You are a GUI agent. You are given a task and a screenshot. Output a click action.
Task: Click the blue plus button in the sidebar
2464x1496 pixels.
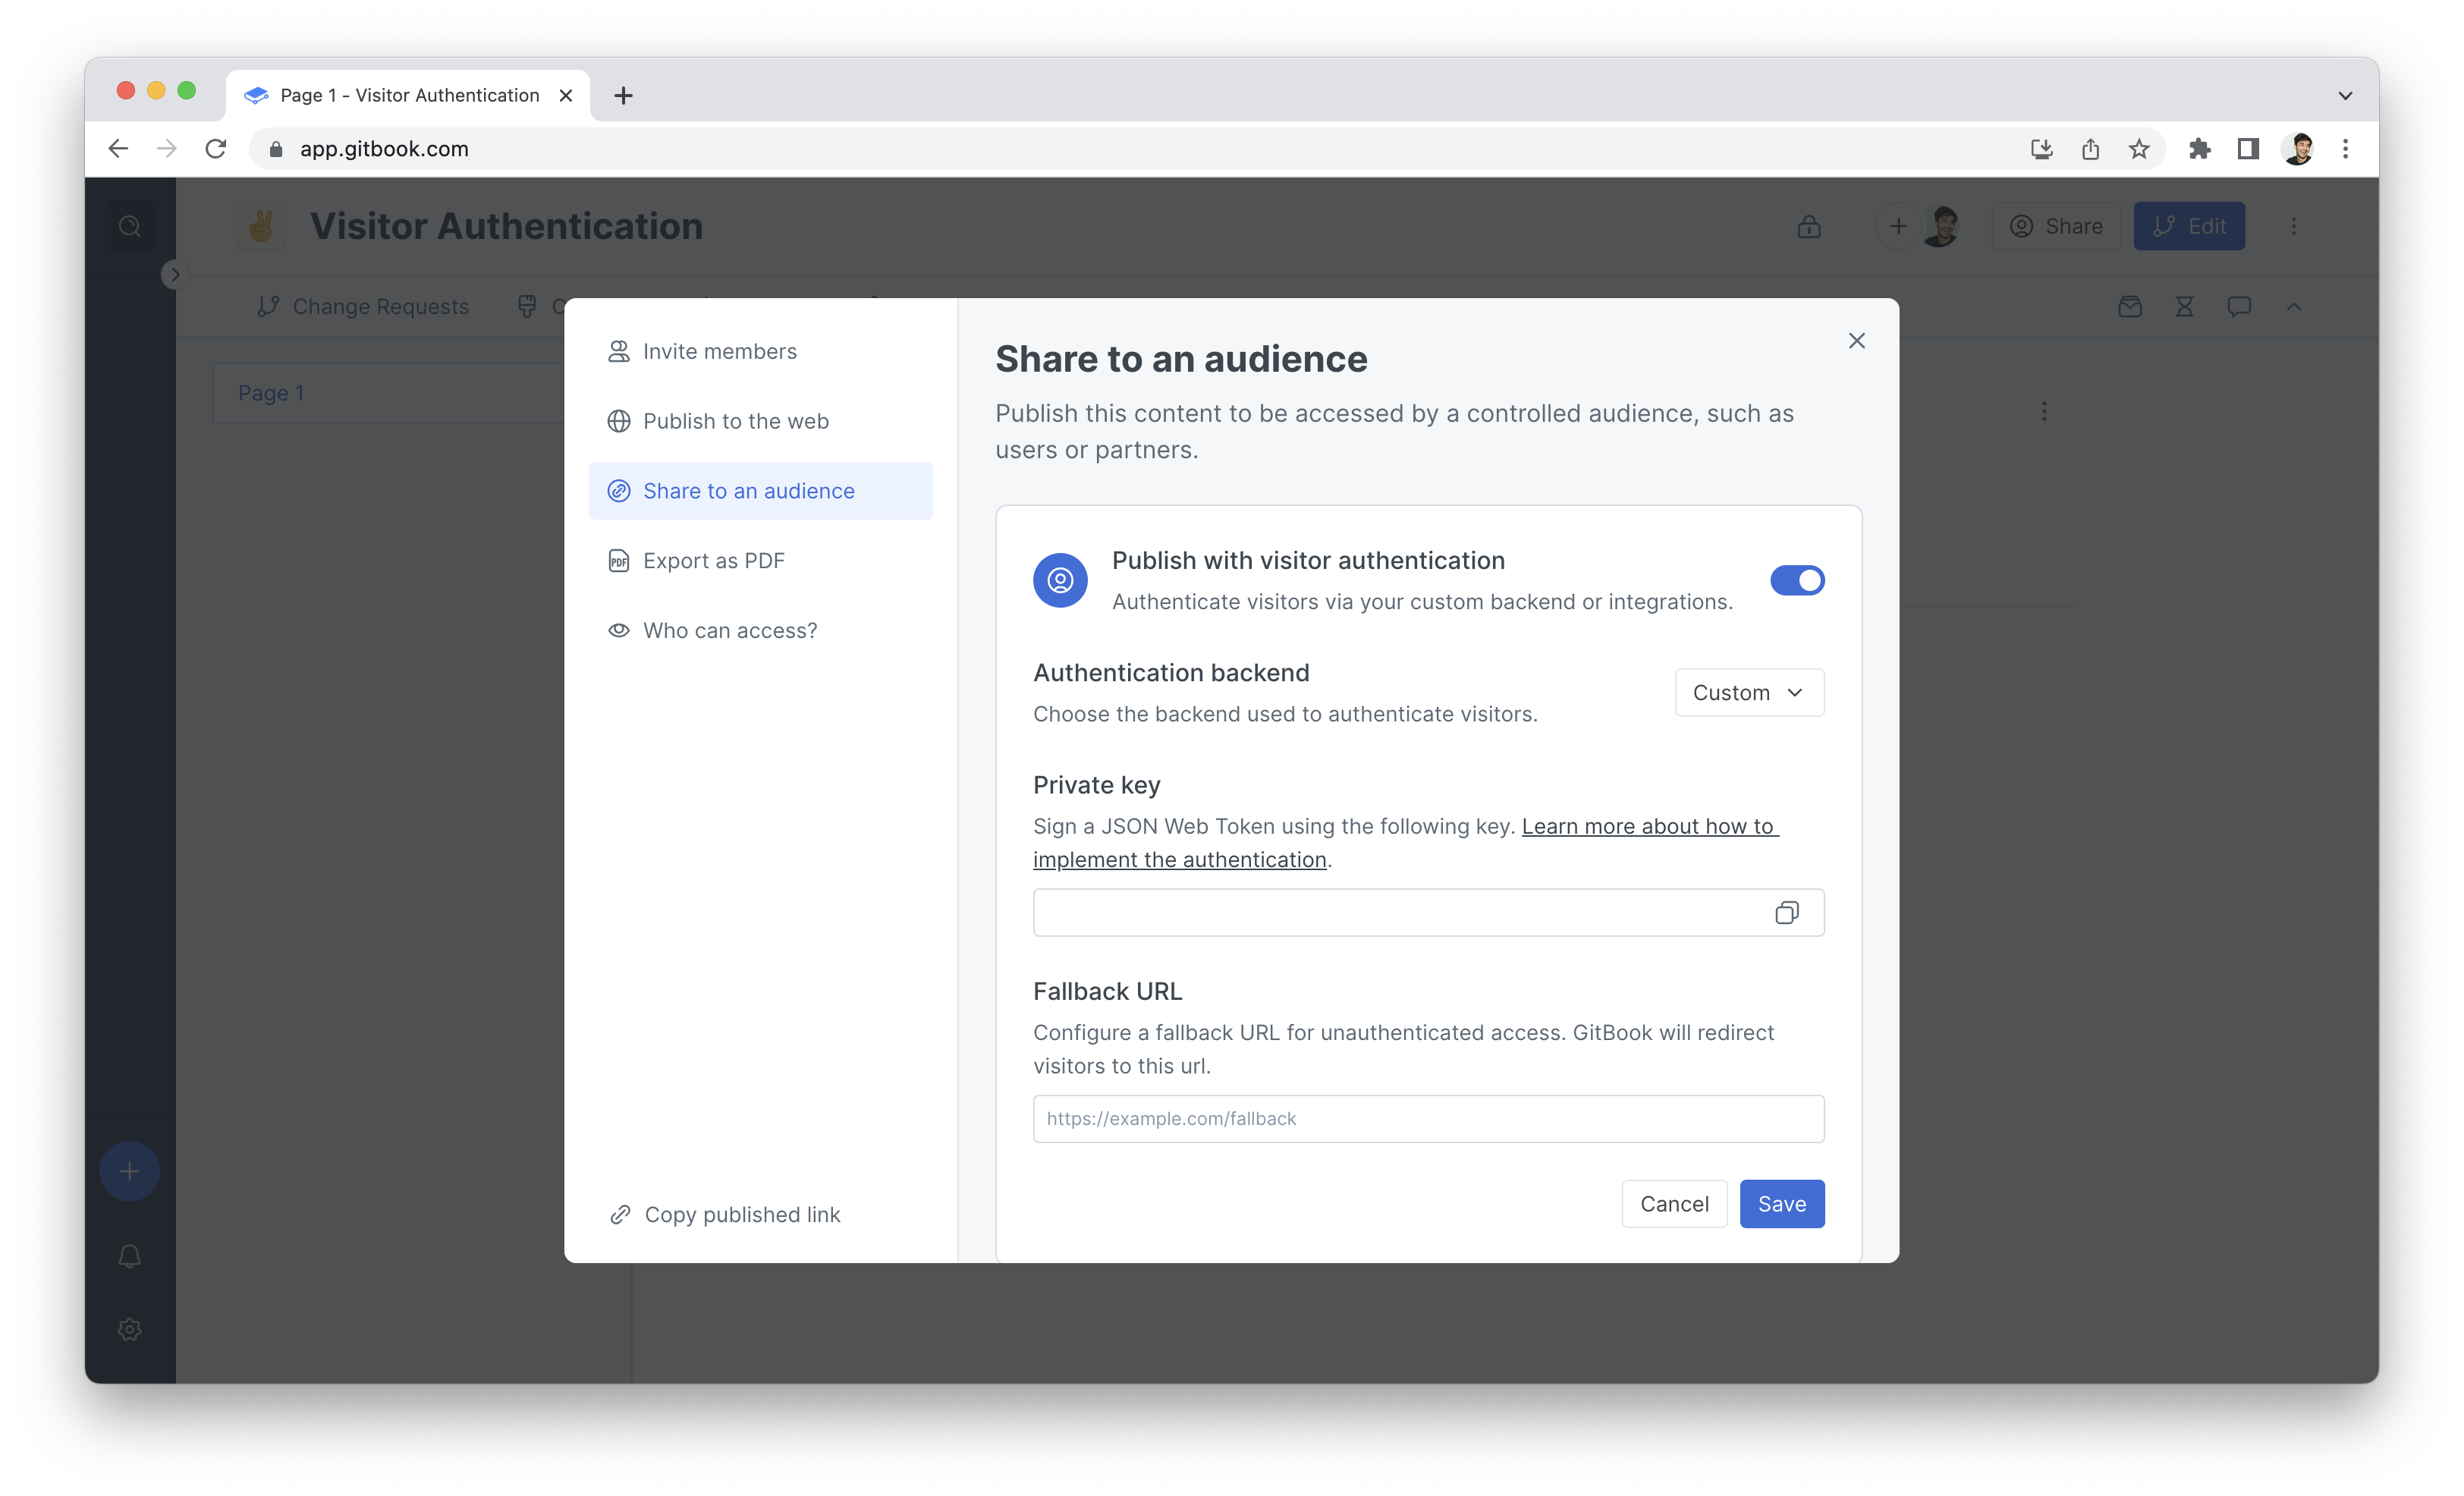click(129, 1171)
